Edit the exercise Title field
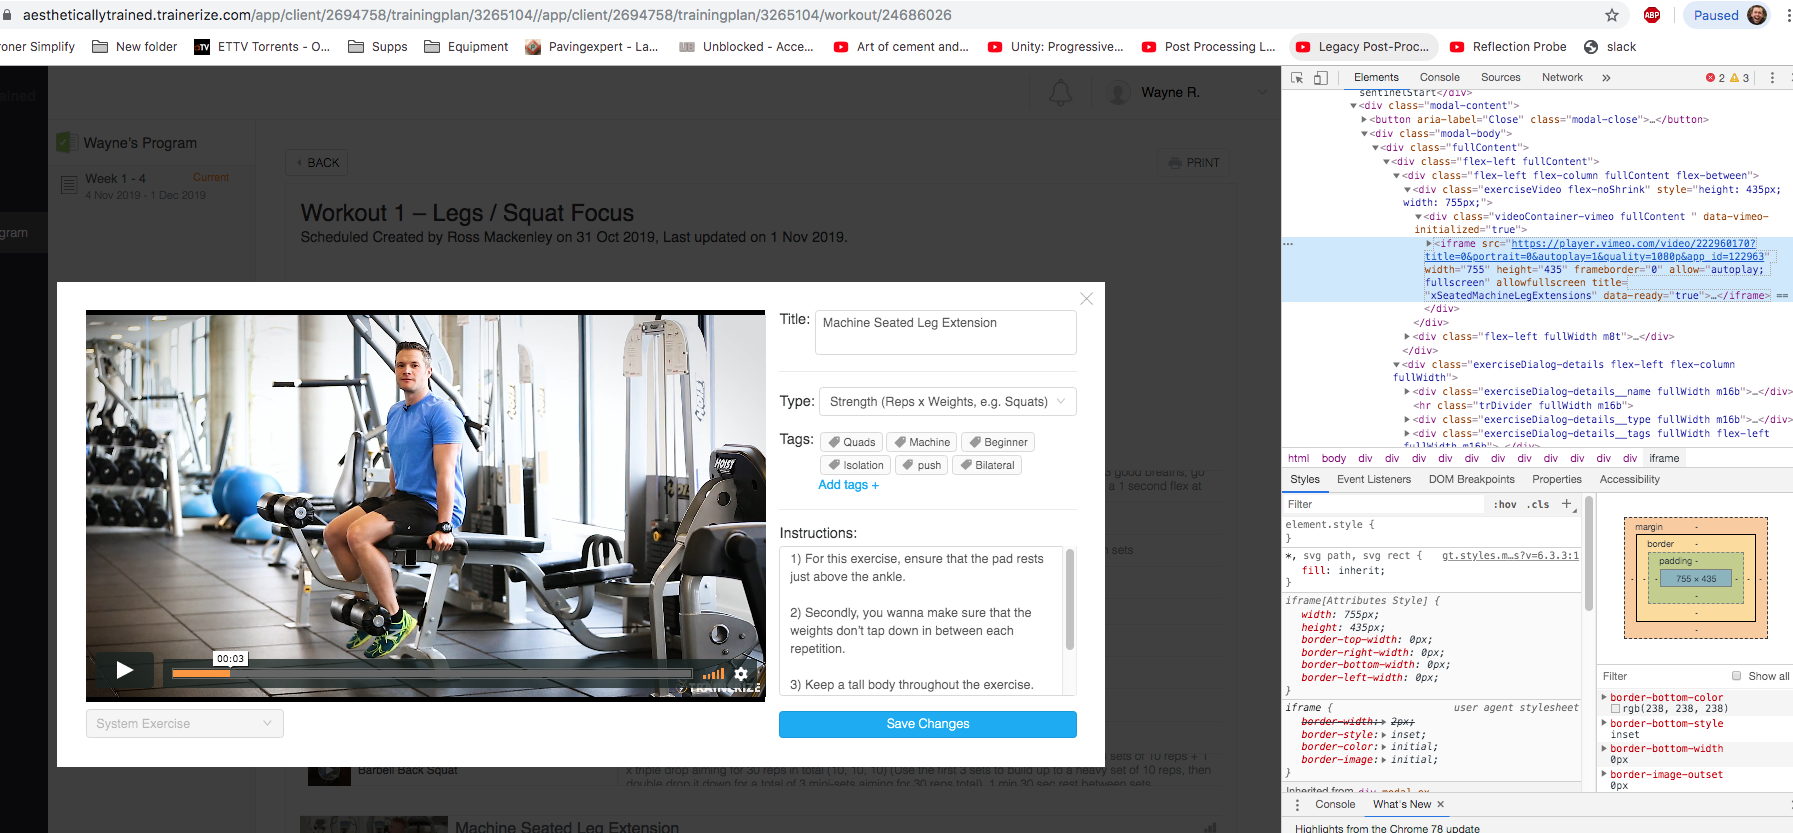This screenshot has width=1793, height=833. click(946, 332)
